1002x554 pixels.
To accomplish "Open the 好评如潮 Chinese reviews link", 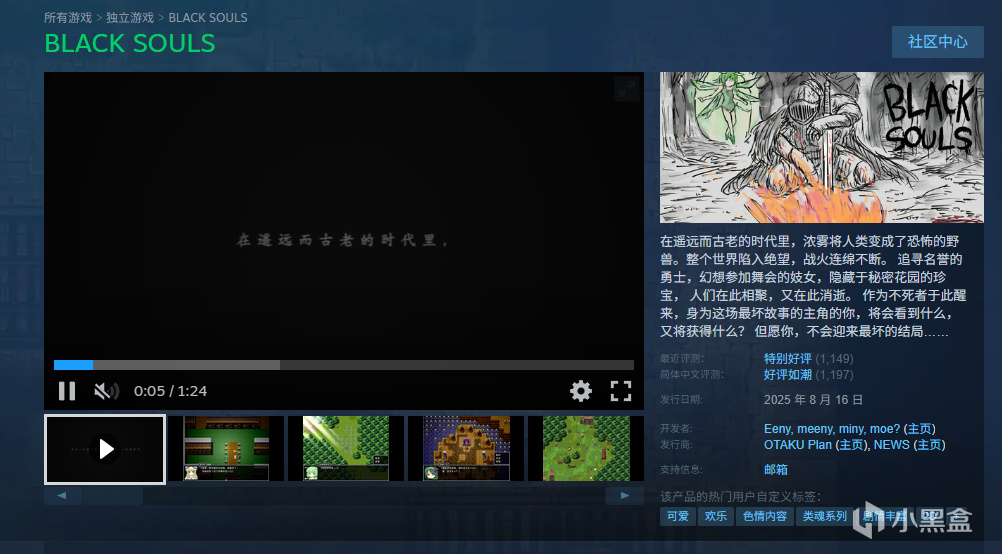I will point(787,374).
